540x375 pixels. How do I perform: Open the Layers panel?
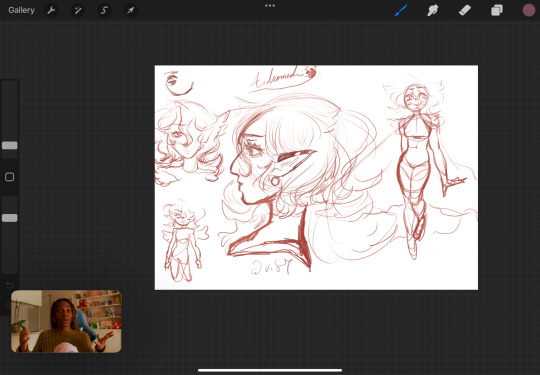(497, 10)
